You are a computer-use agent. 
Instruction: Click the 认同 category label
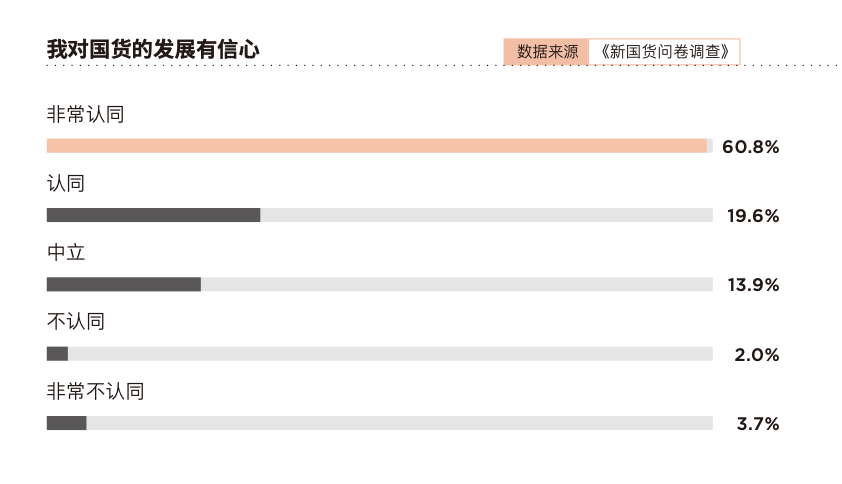tap(66, 183)
